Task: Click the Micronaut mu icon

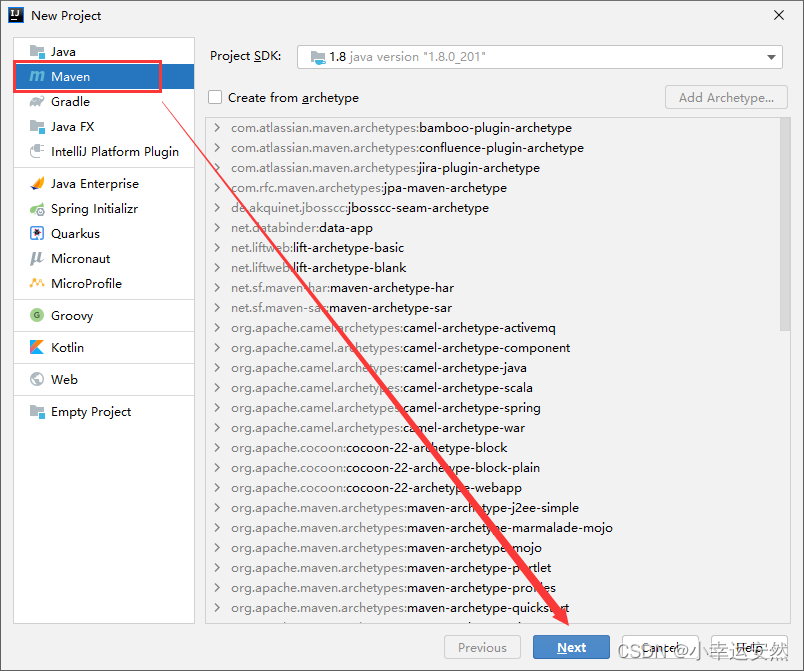Action: pyautogui.click(x=37, y=258)
